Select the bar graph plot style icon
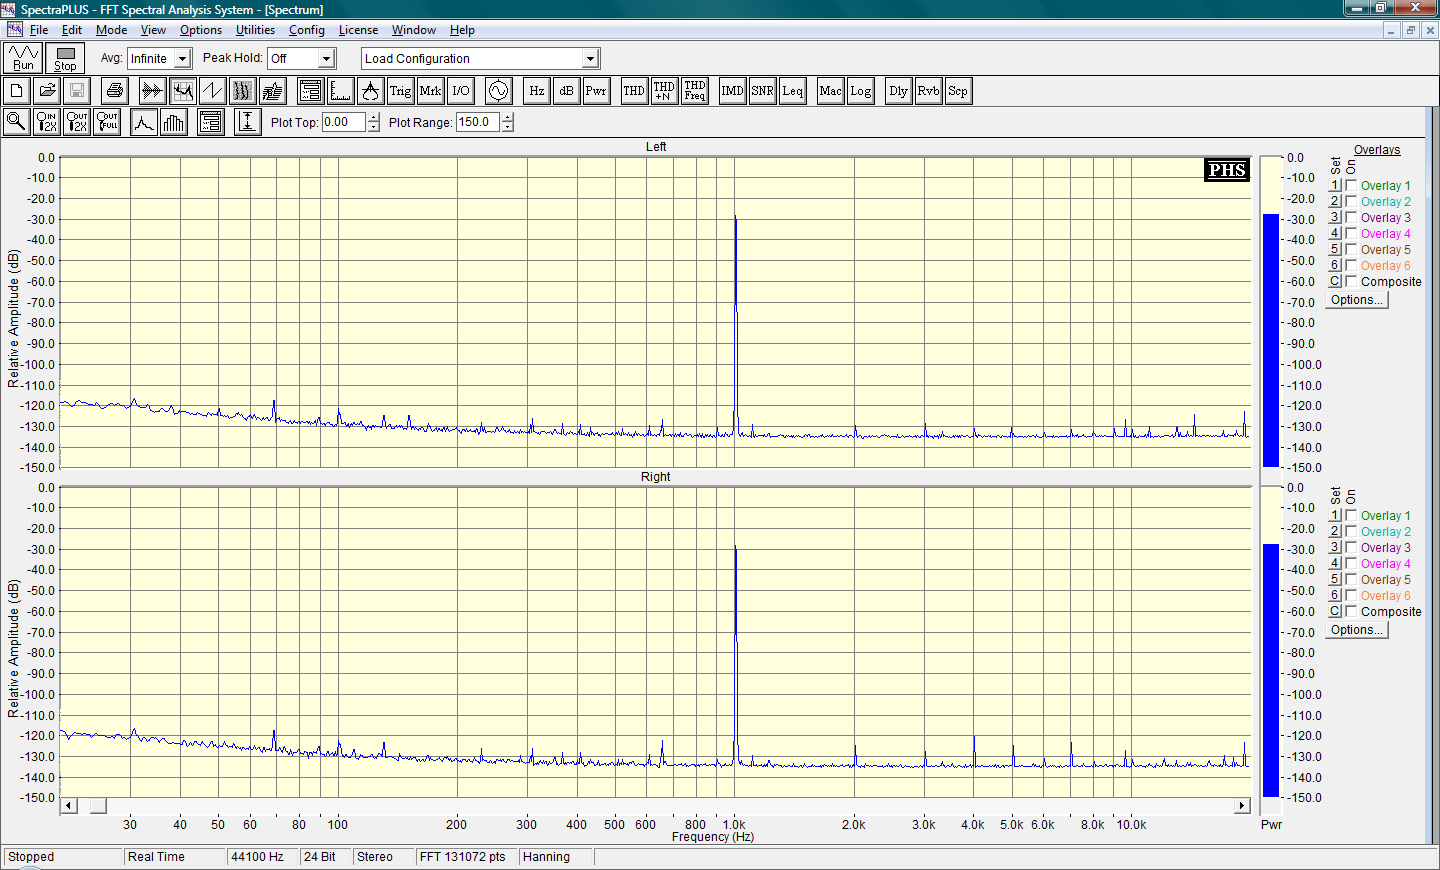 [x=174, y=122]
